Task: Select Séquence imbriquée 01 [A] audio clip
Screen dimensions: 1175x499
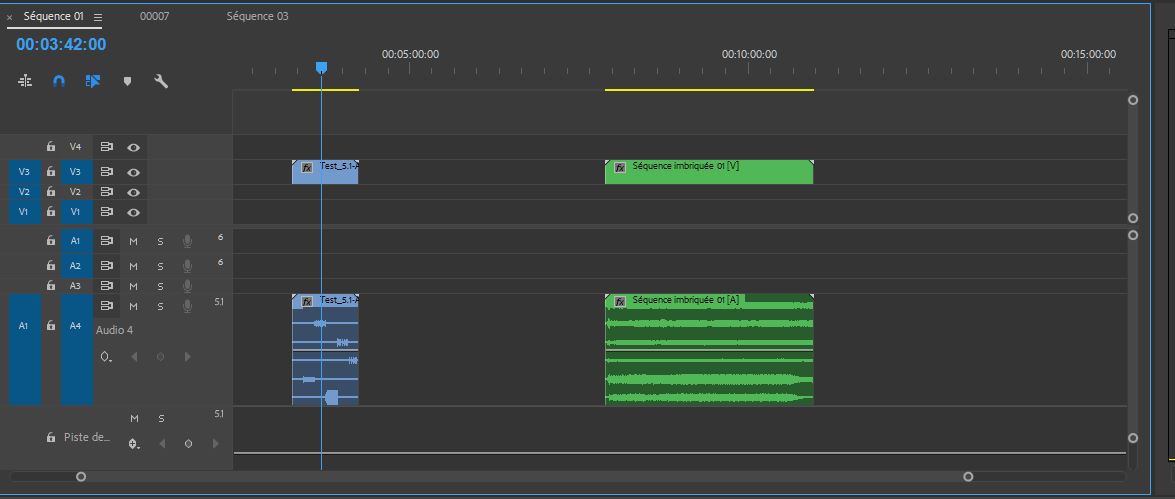Action: [x=709, y=350]
